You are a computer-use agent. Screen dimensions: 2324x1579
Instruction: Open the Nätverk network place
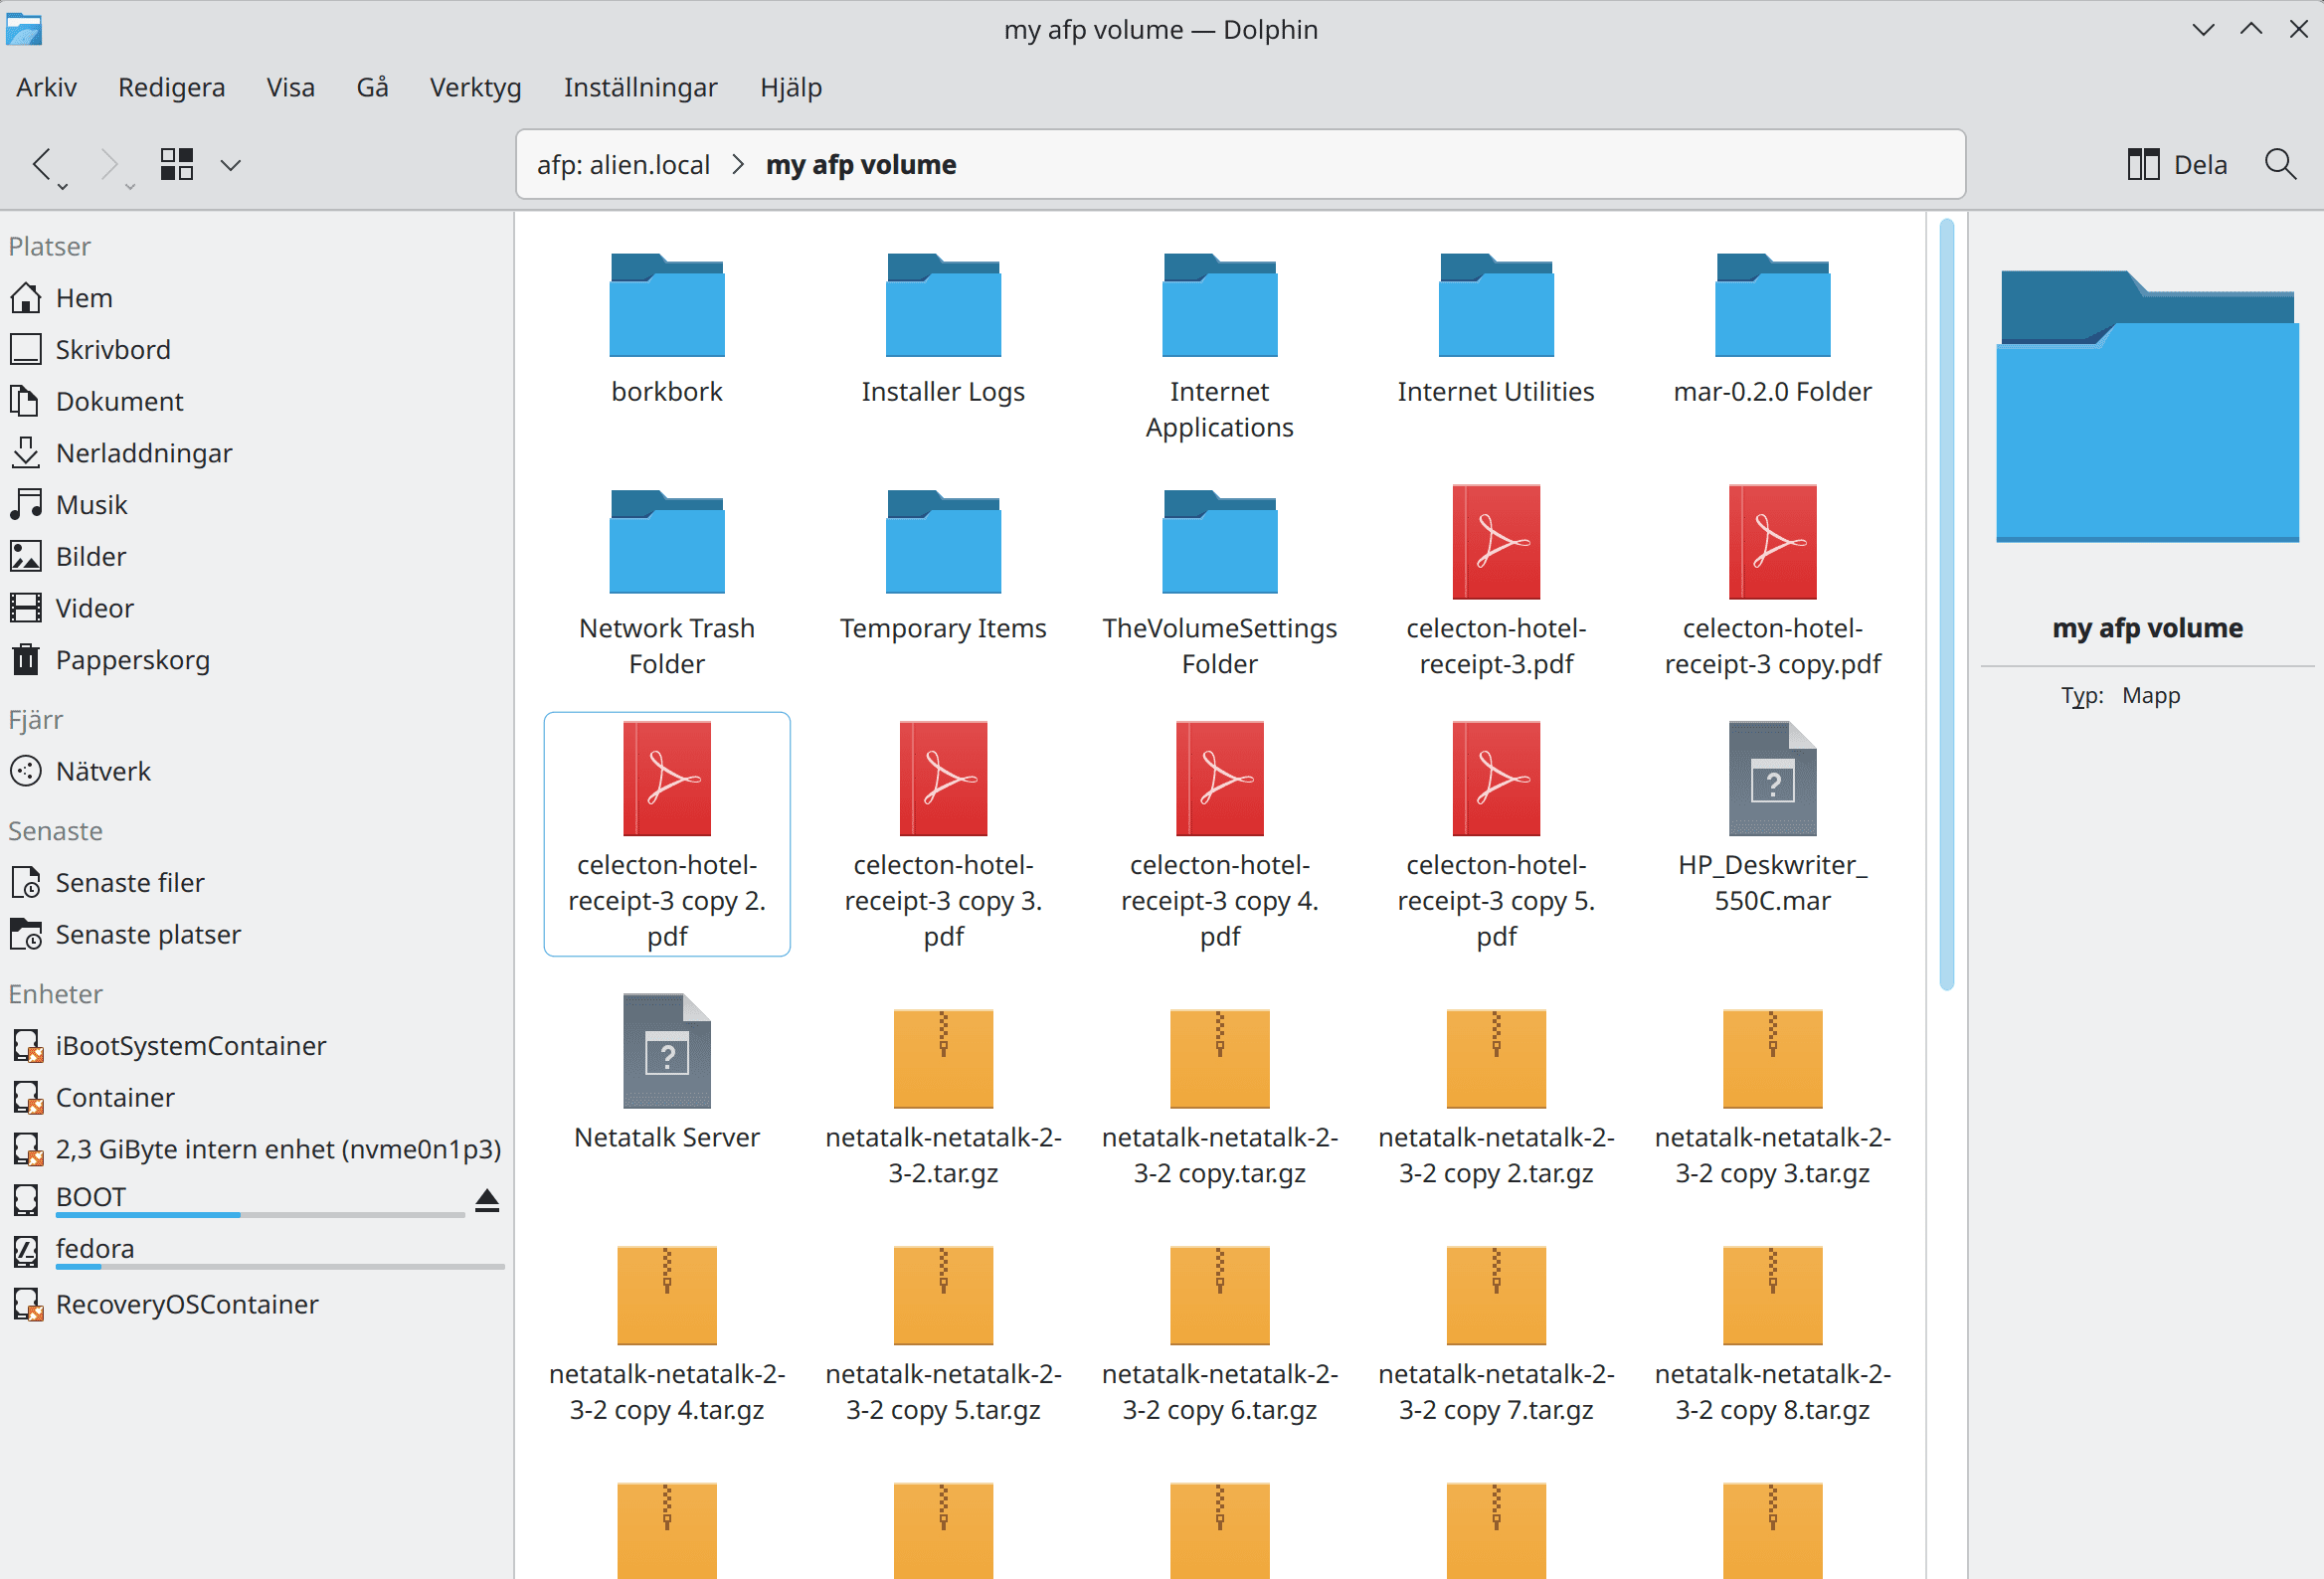103,771
